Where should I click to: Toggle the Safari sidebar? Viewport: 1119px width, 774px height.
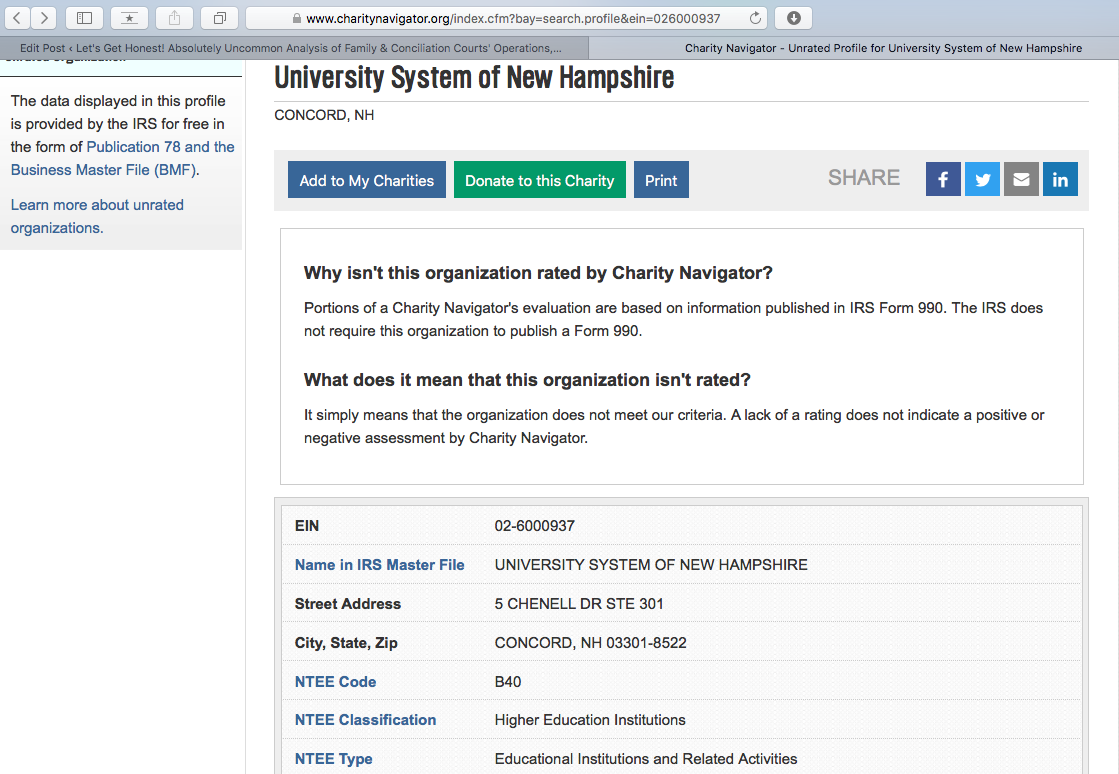click(x=84, y=18)
